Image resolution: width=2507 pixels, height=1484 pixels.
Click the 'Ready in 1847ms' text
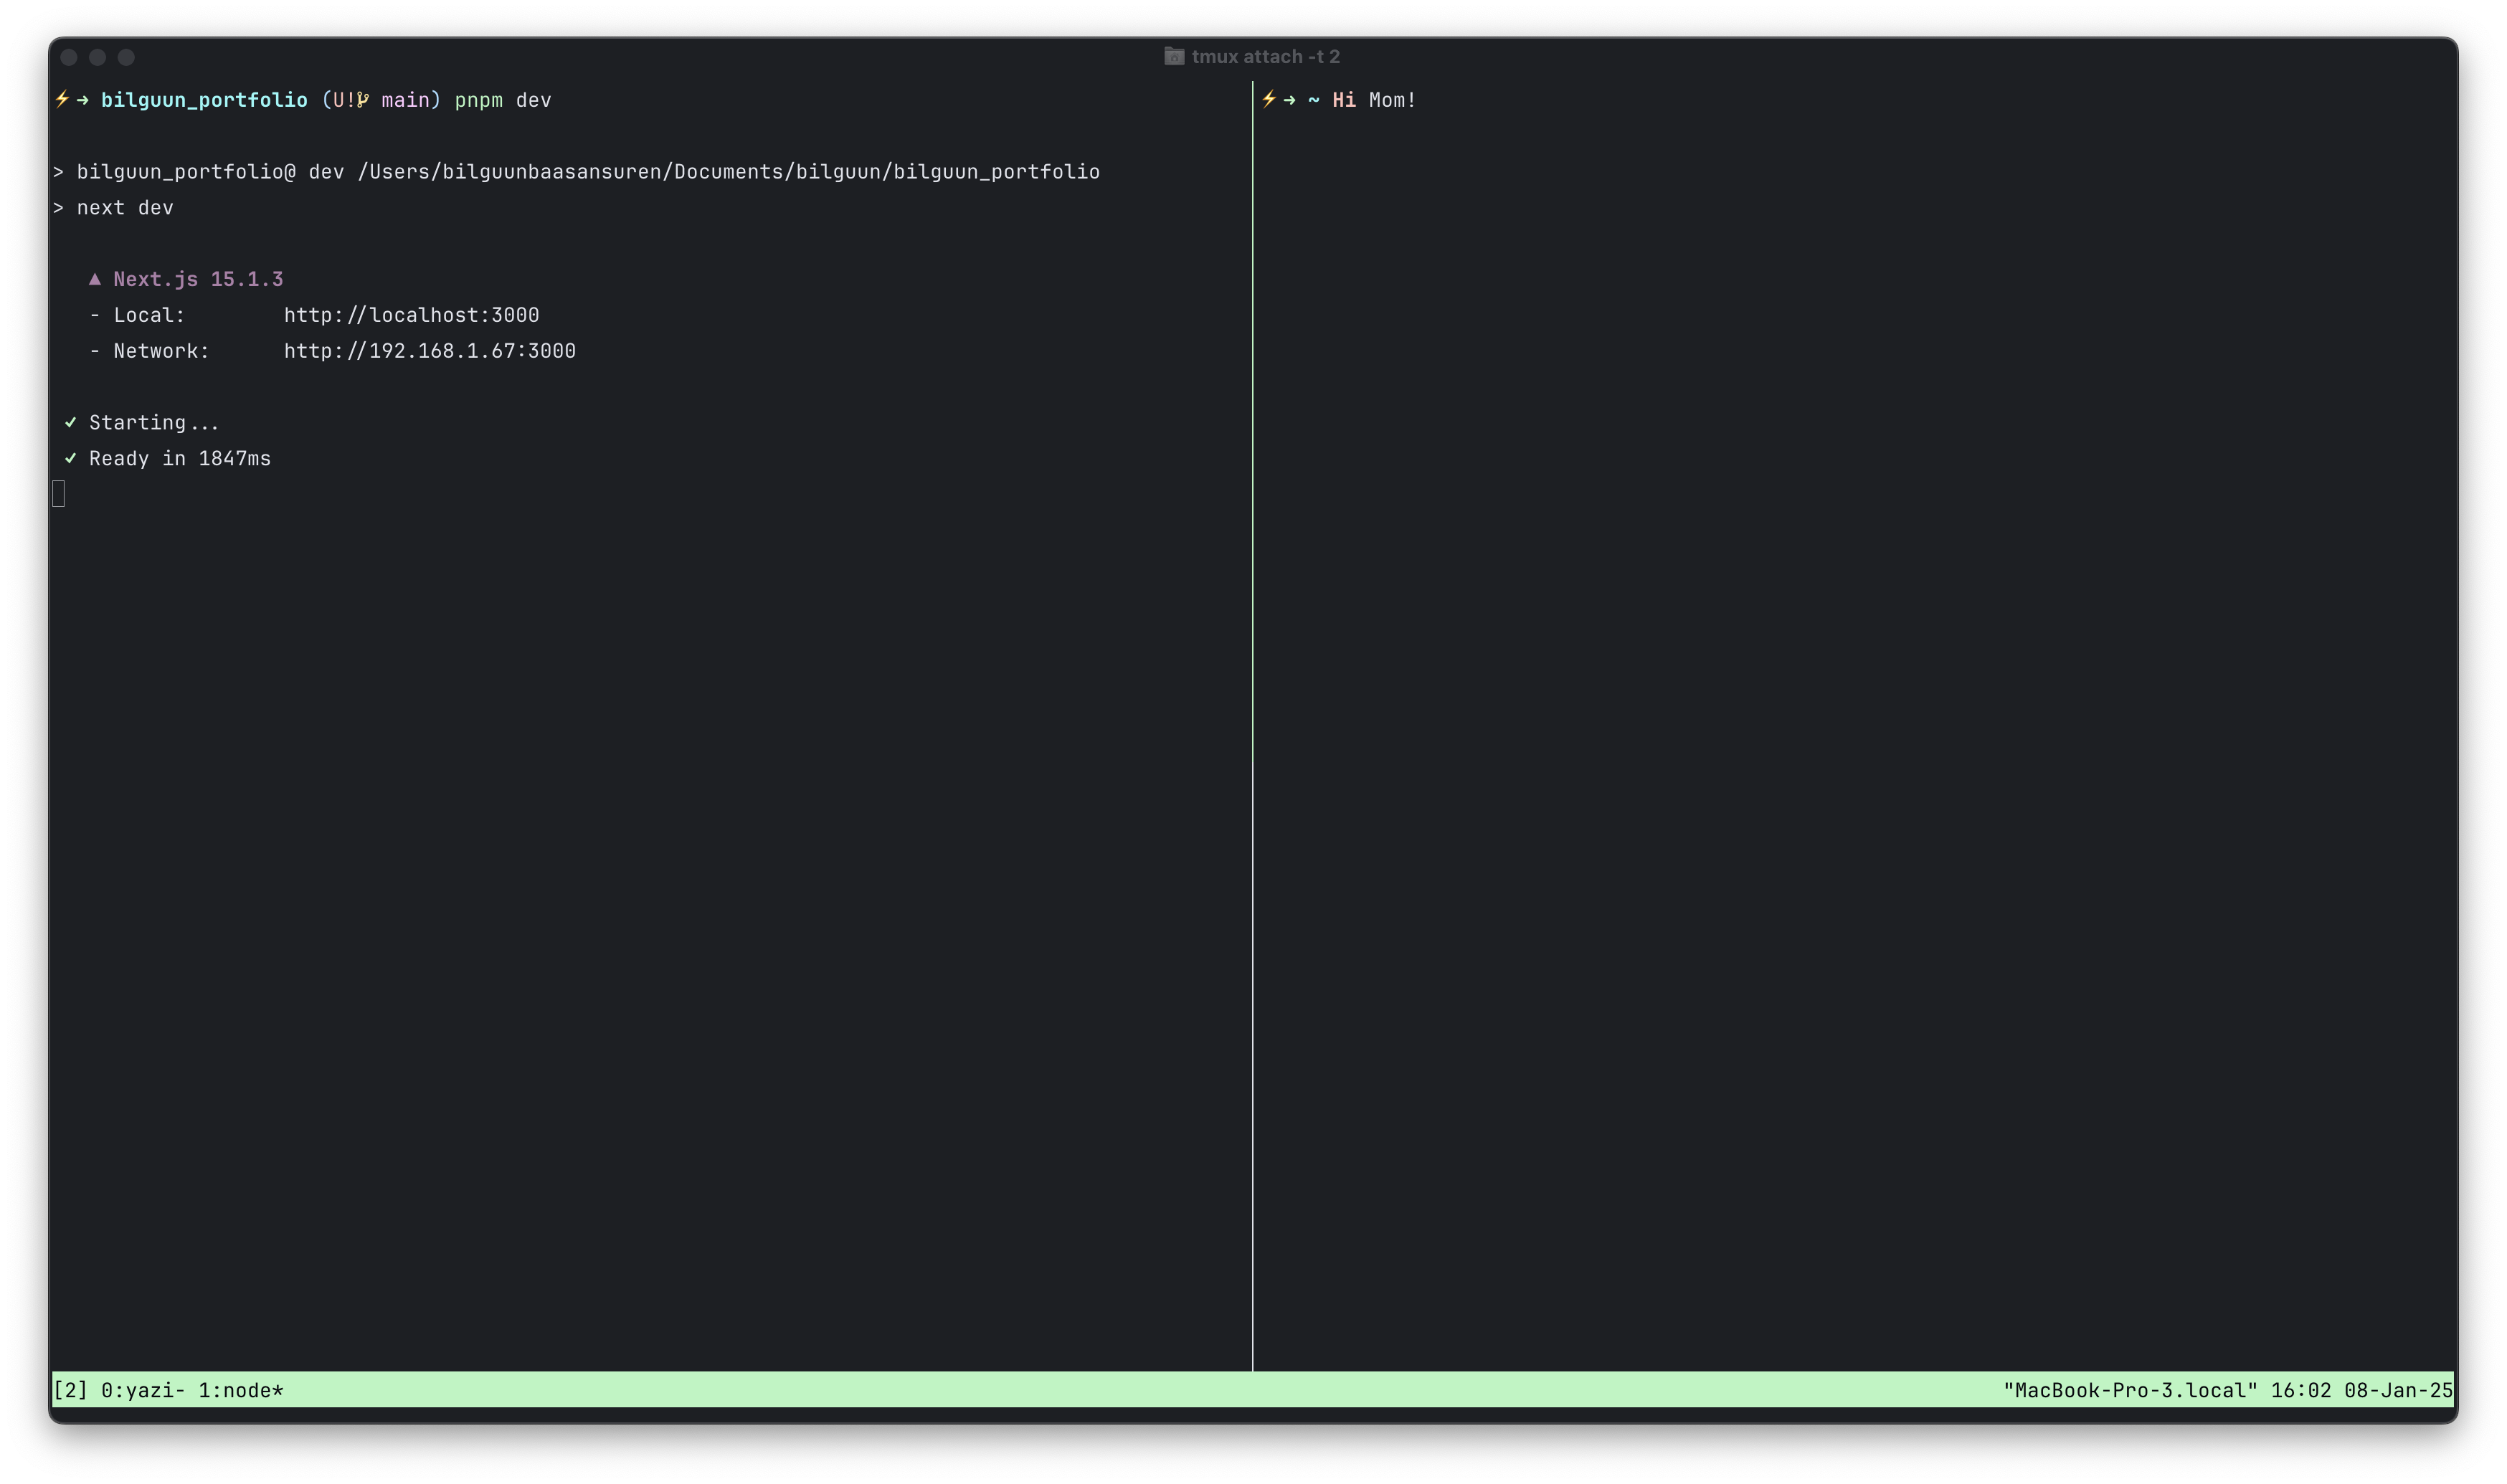[x=180, y=458]
